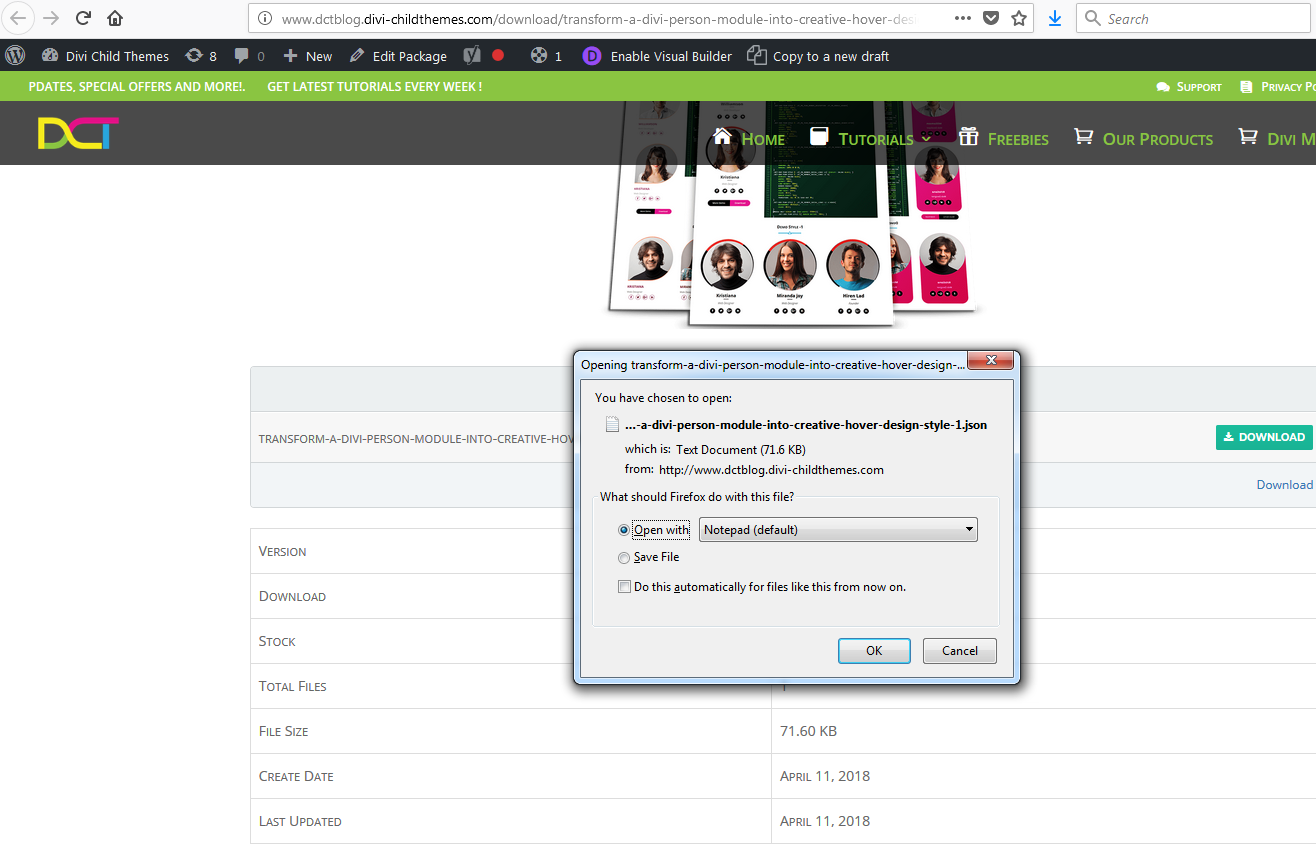The height and width of the screenshot is (865, 1316).
Task: Reload the page with refresh icon
Action: pyautogui.click(x=84, y=18)
